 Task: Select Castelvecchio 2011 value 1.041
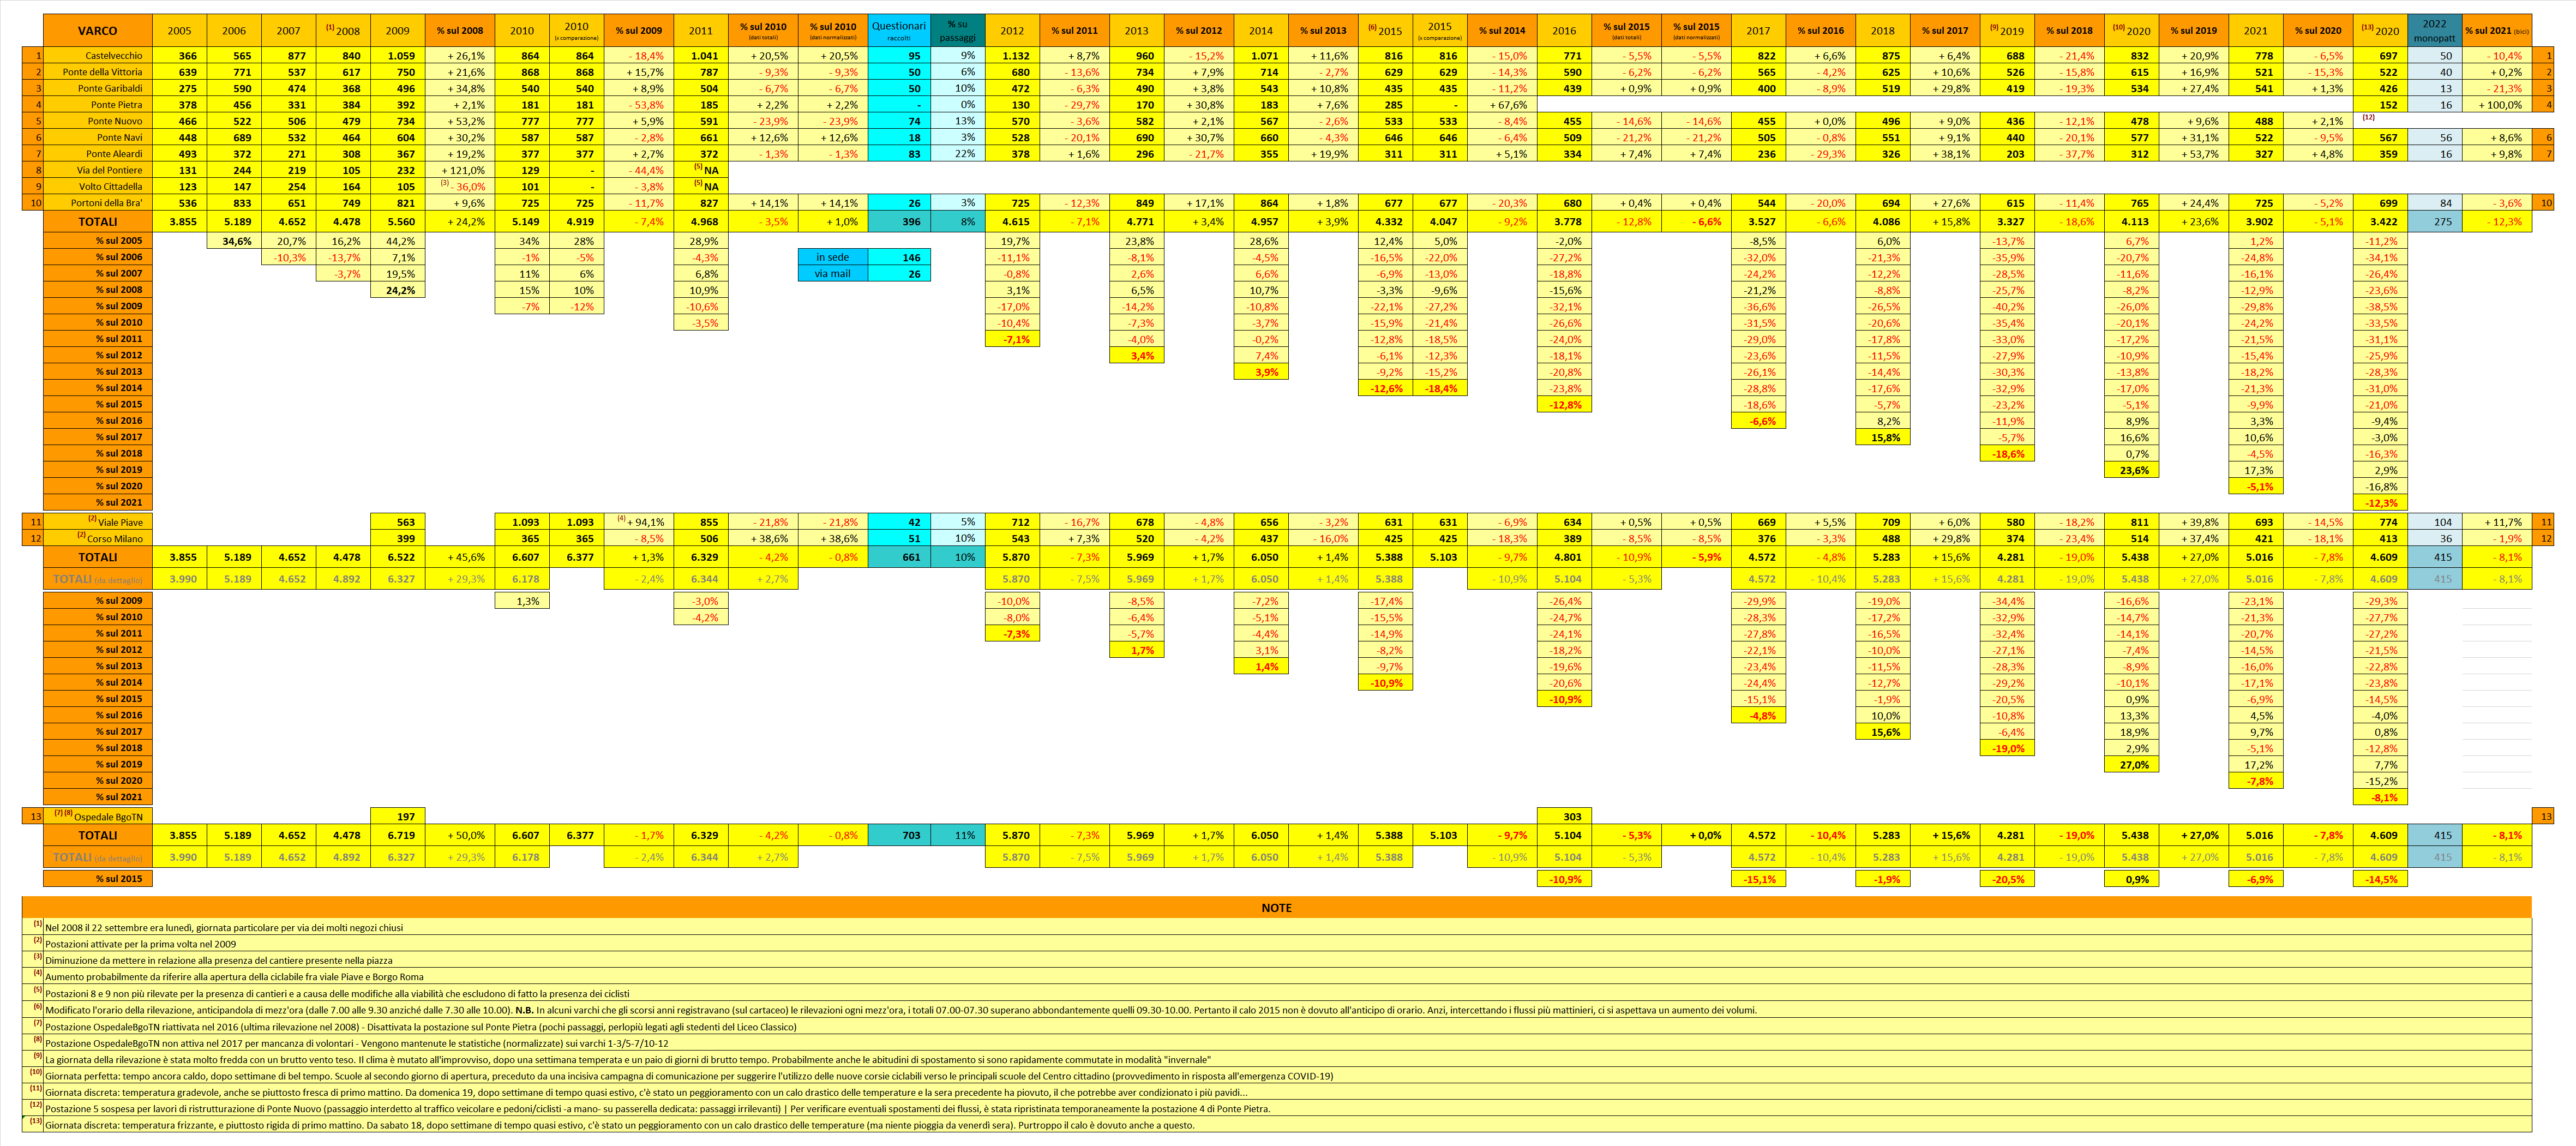pos(701,55)
